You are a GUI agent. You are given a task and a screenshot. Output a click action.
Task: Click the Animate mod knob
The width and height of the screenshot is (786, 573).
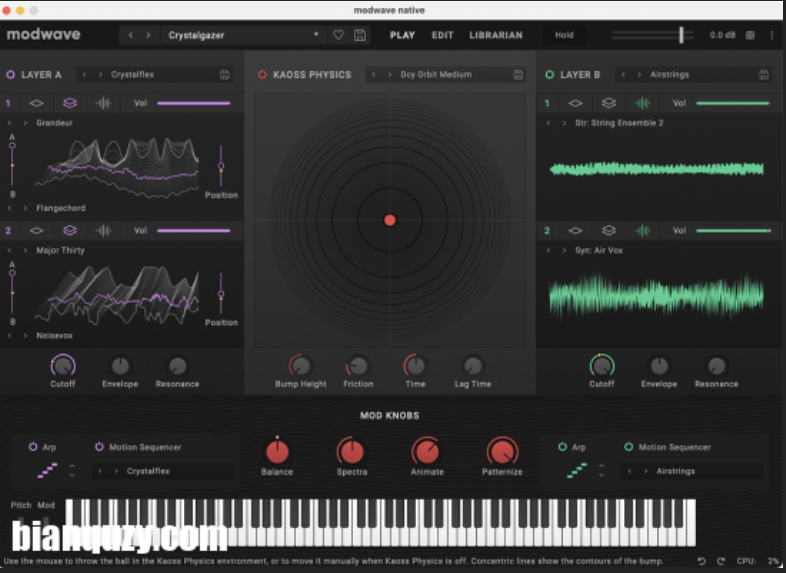pyautogui.click(x=427, y=452)
